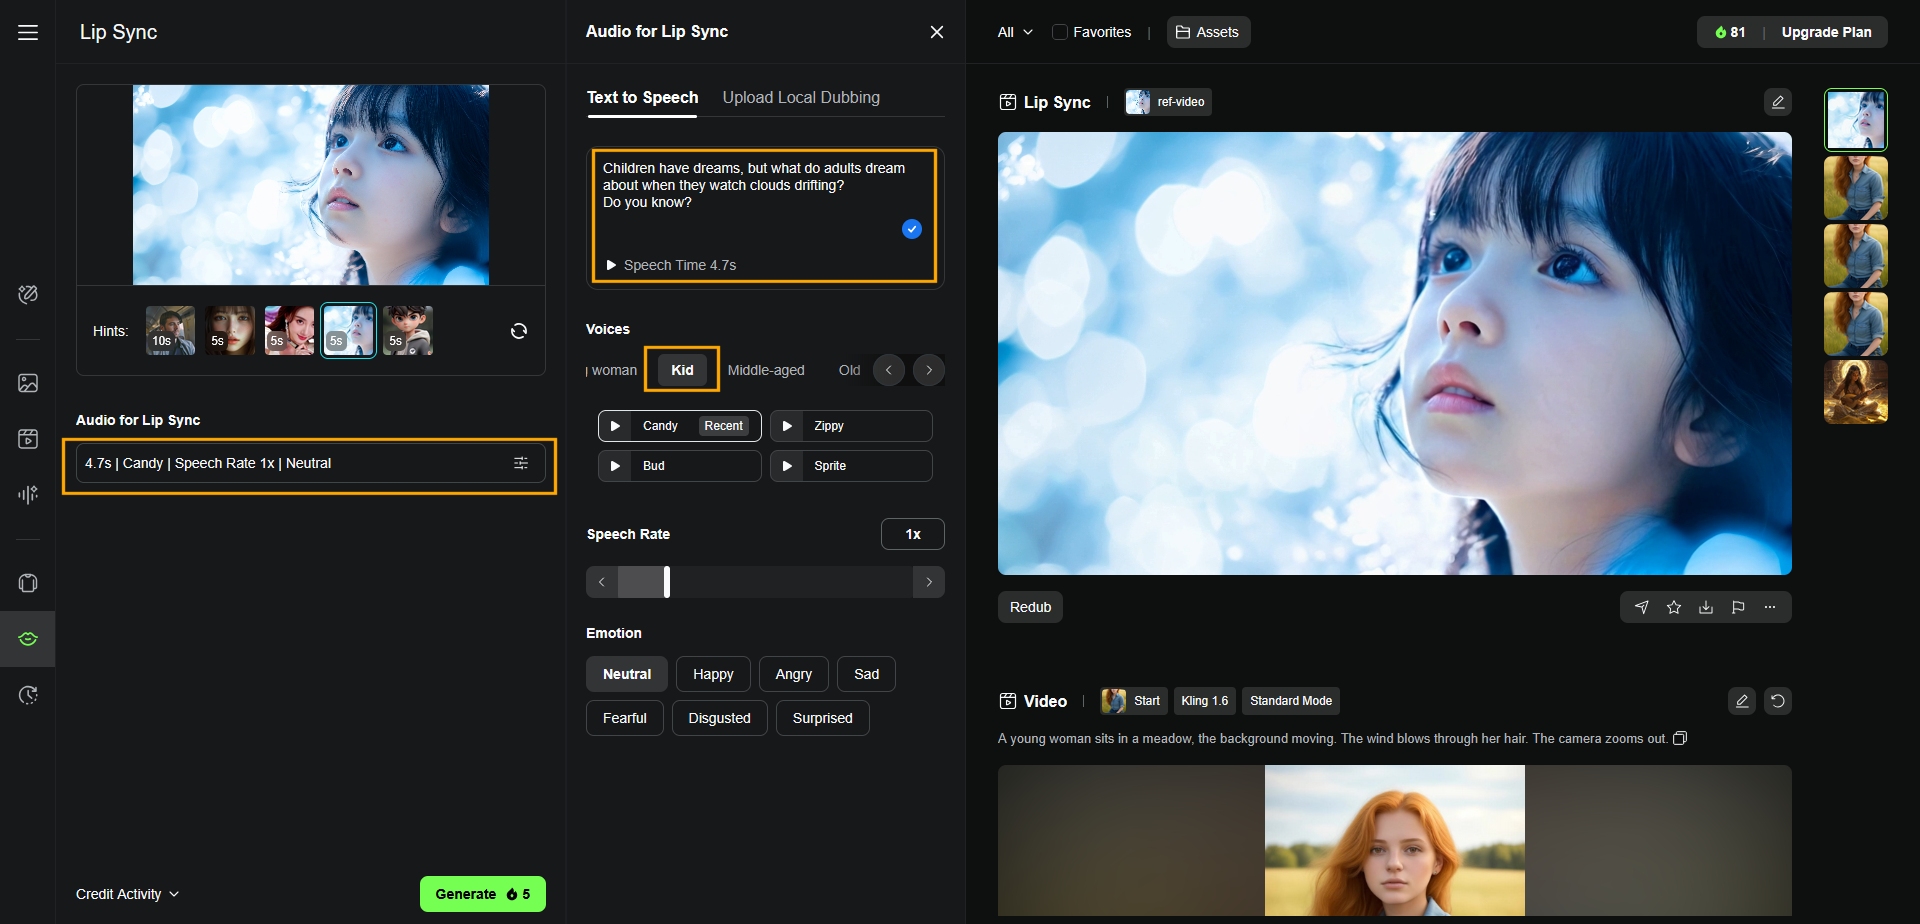The width and height of the screenshot is (1920, 924).
Task: Open the image generation sidebar icon
Action: [28, 383]
